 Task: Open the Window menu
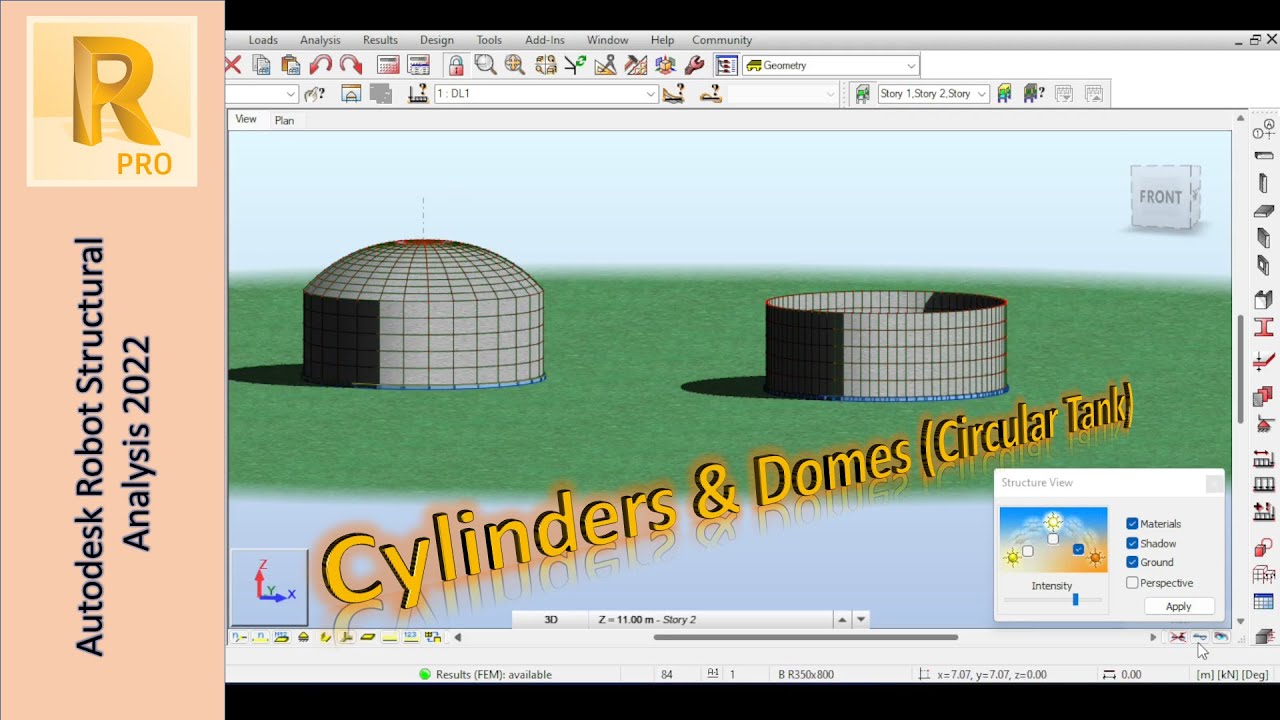(607, 40)
